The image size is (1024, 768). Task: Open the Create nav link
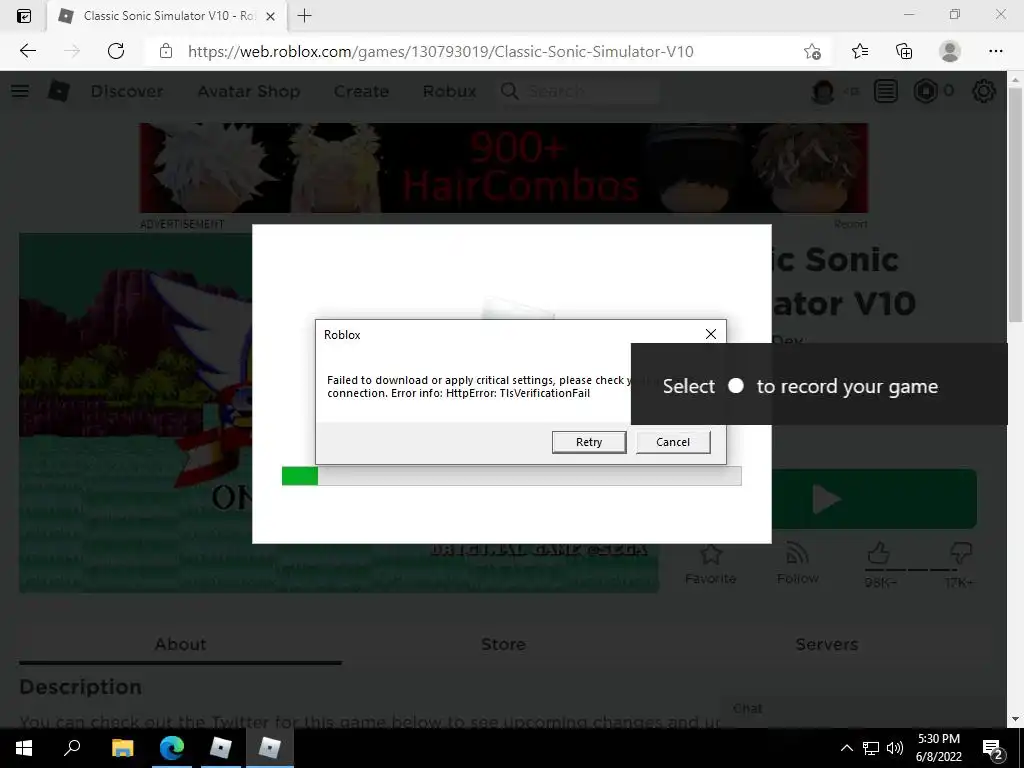click(x=361, y=91)
